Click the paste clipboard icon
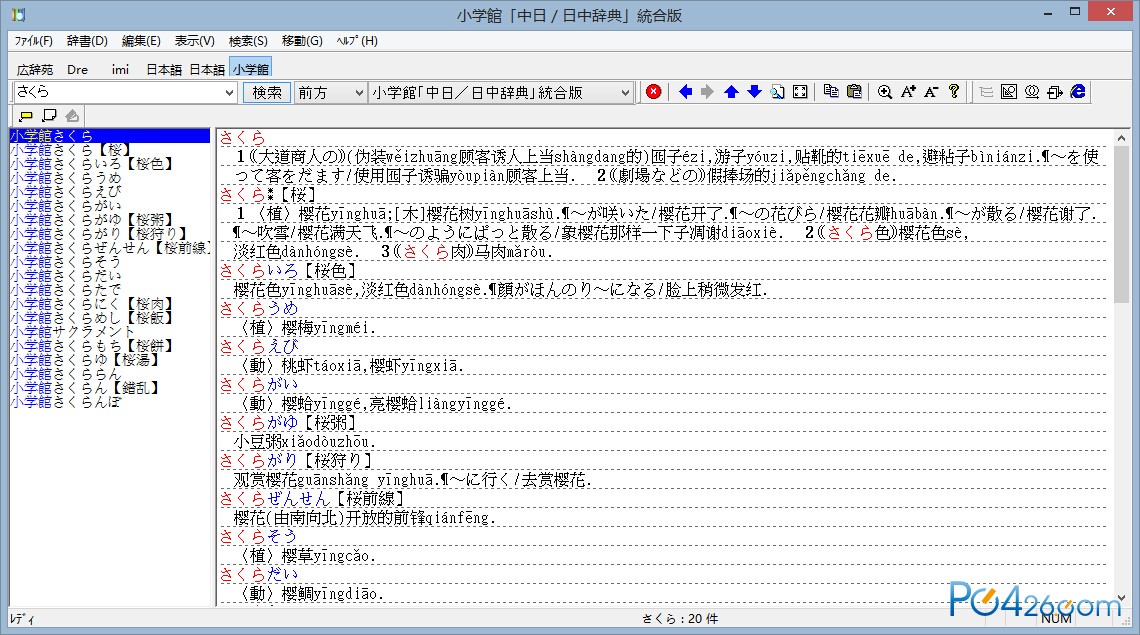The width and height of the screenshot is (1140, 635). click(854, 92)
